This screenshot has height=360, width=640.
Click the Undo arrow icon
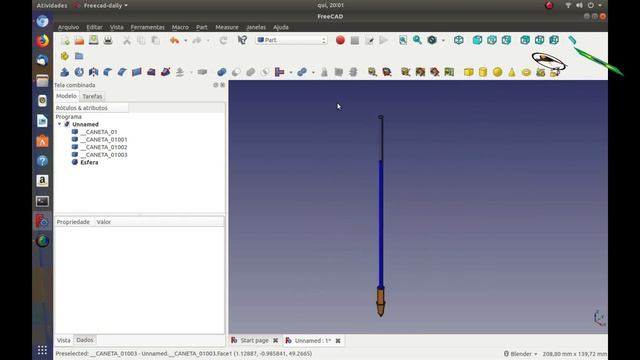175,40
